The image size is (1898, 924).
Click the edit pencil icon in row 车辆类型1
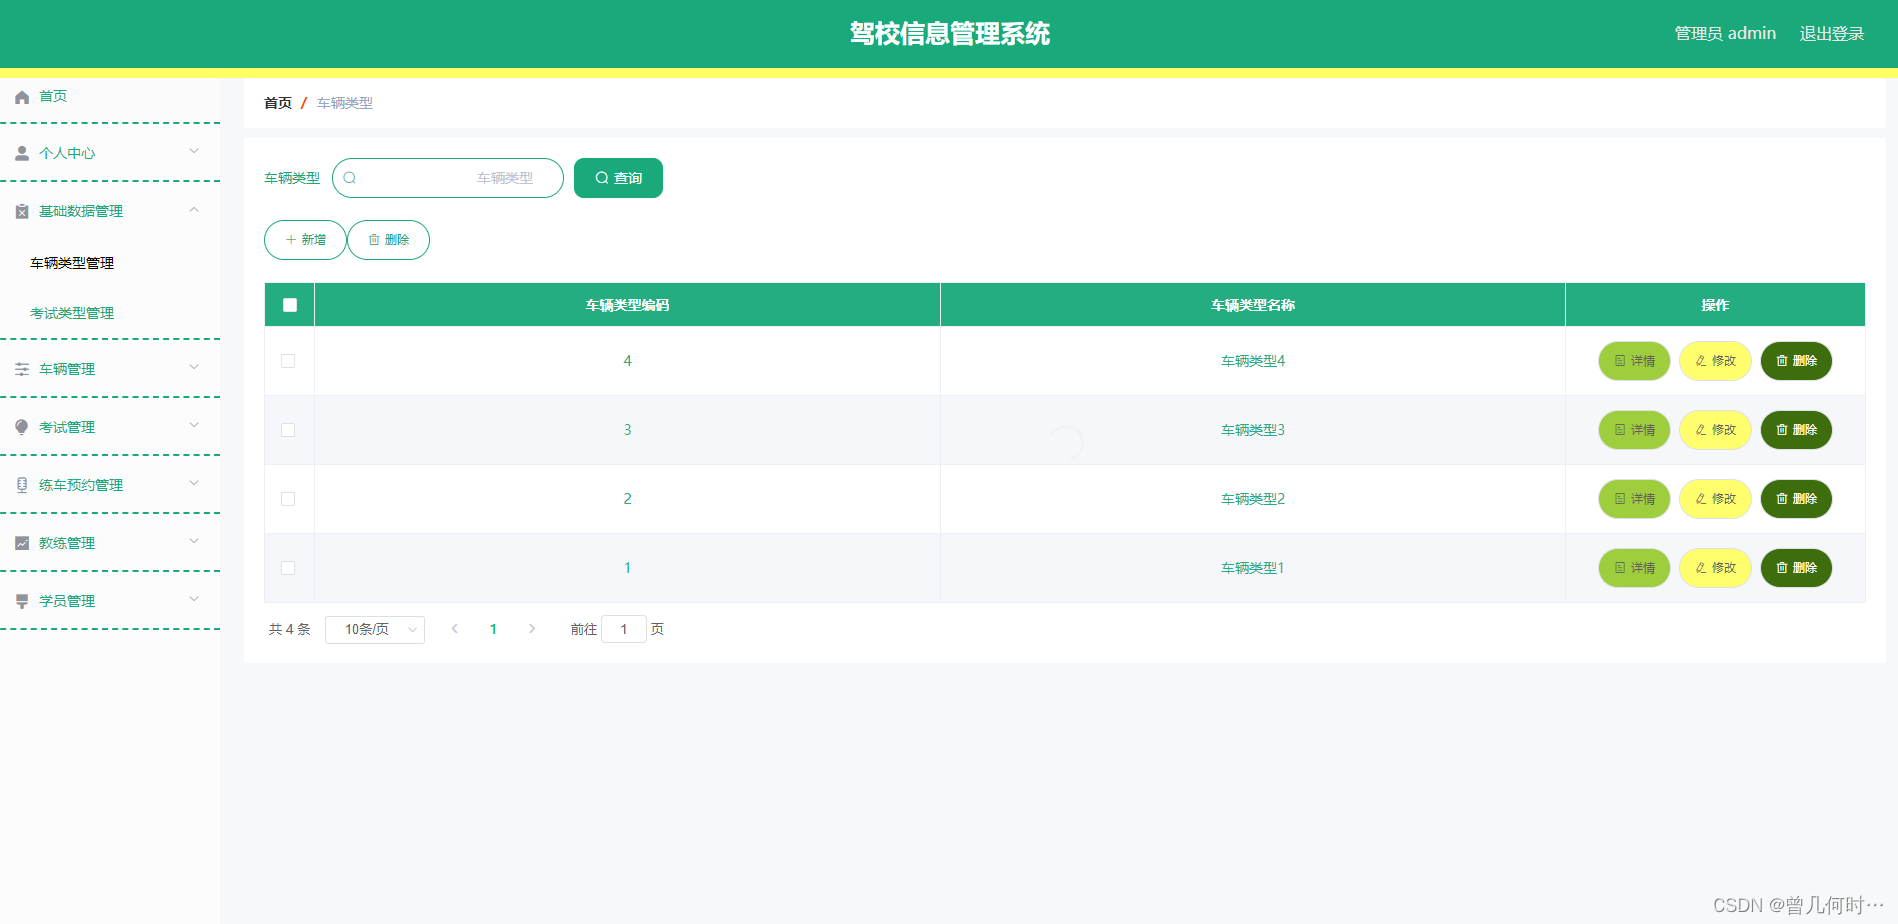pos(1701,568)
